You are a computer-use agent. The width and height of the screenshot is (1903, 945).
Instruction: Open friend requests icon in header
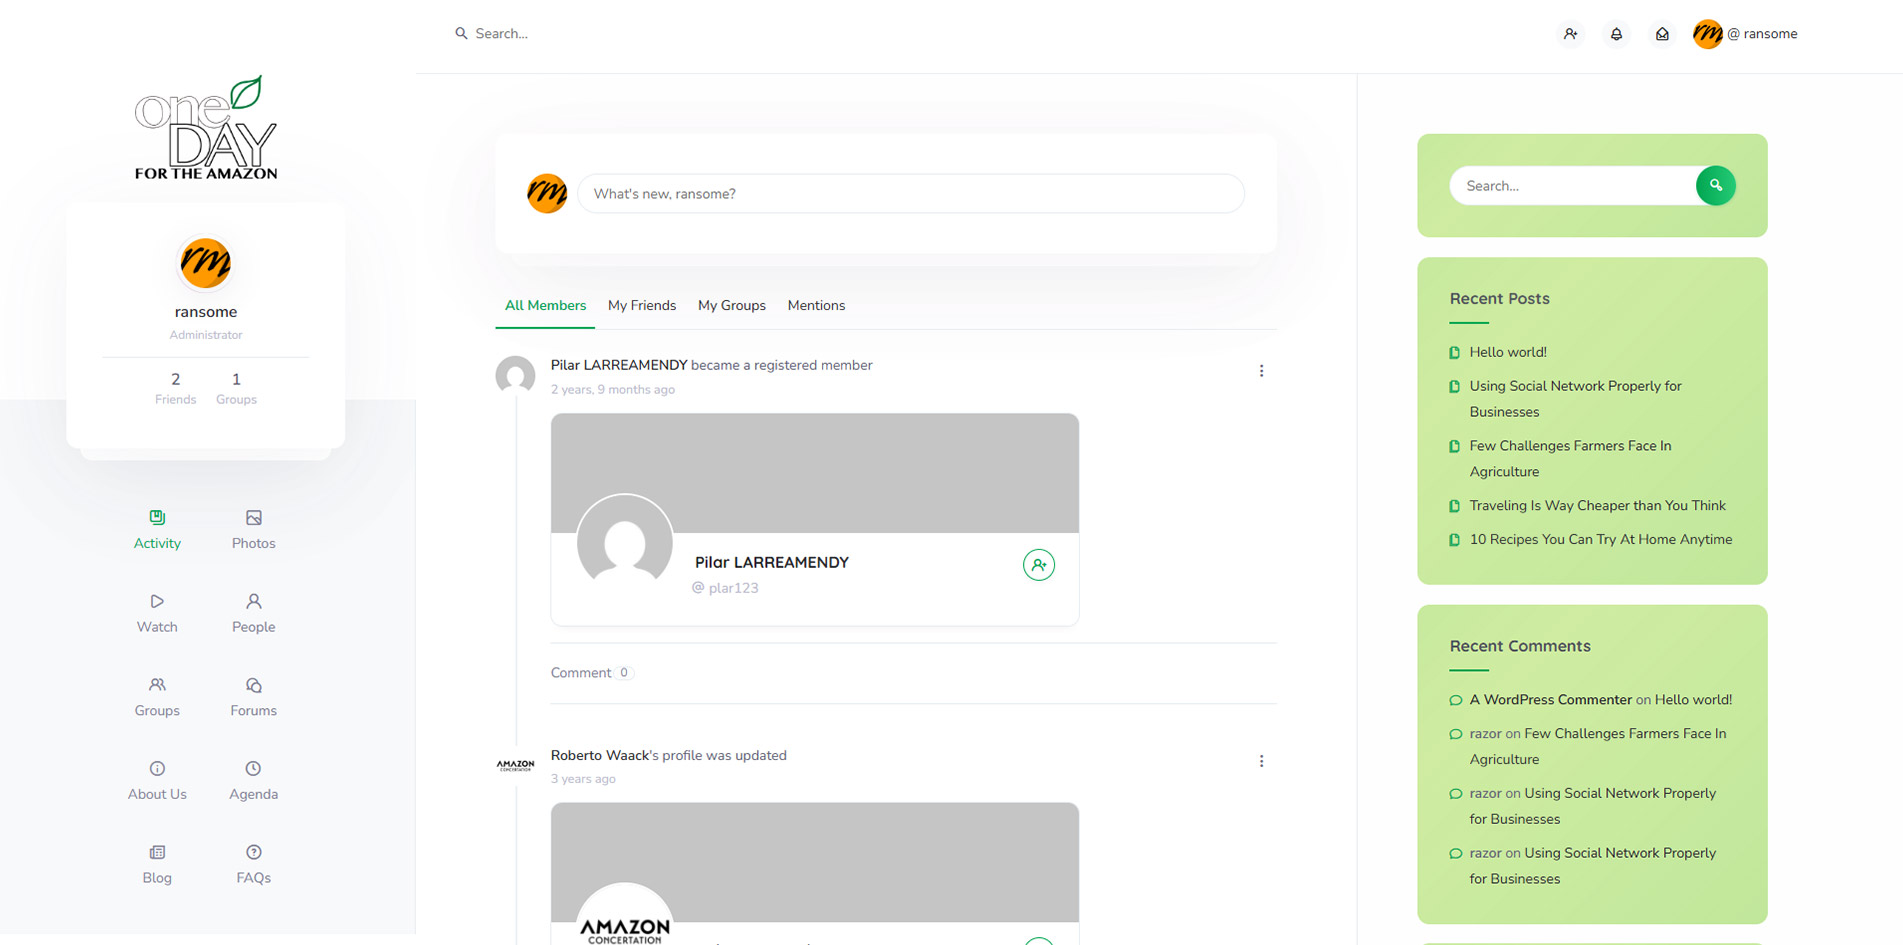click(x=1571, y=34)
